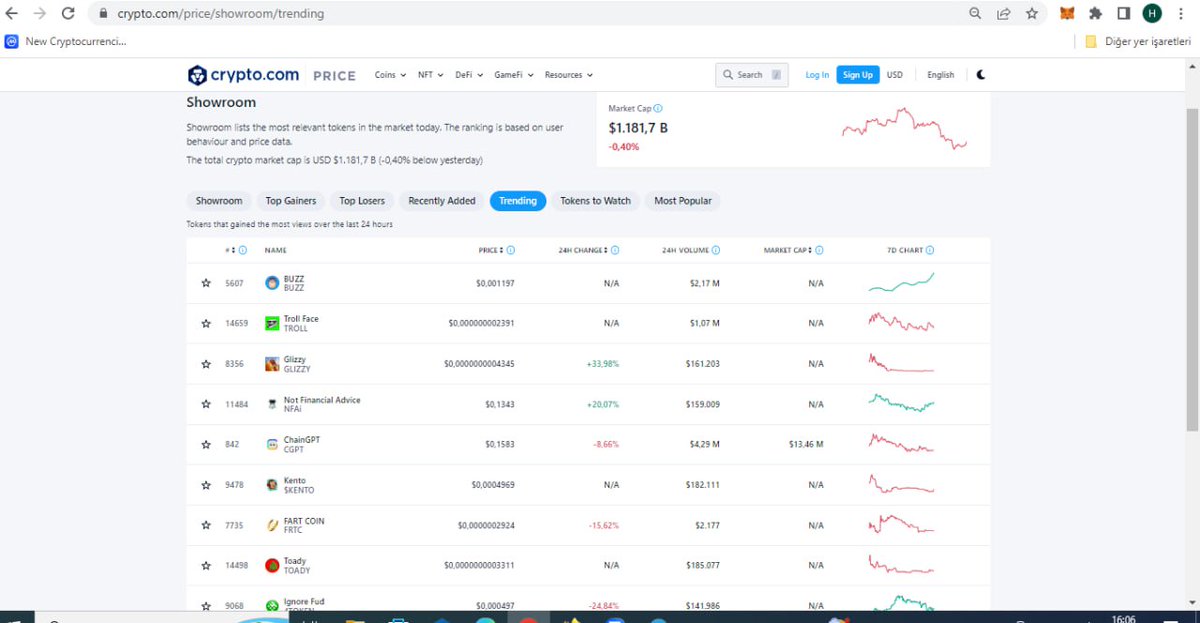The width and height of the screenshot is (1200, 623).
Task: Click the Log In link
Action: [817, 75]
